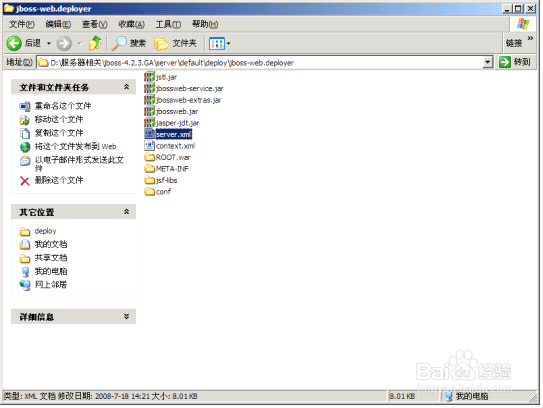543x408 pixels.
Task: Click the 'context.xml' file name text
Action: coord(175,146)
